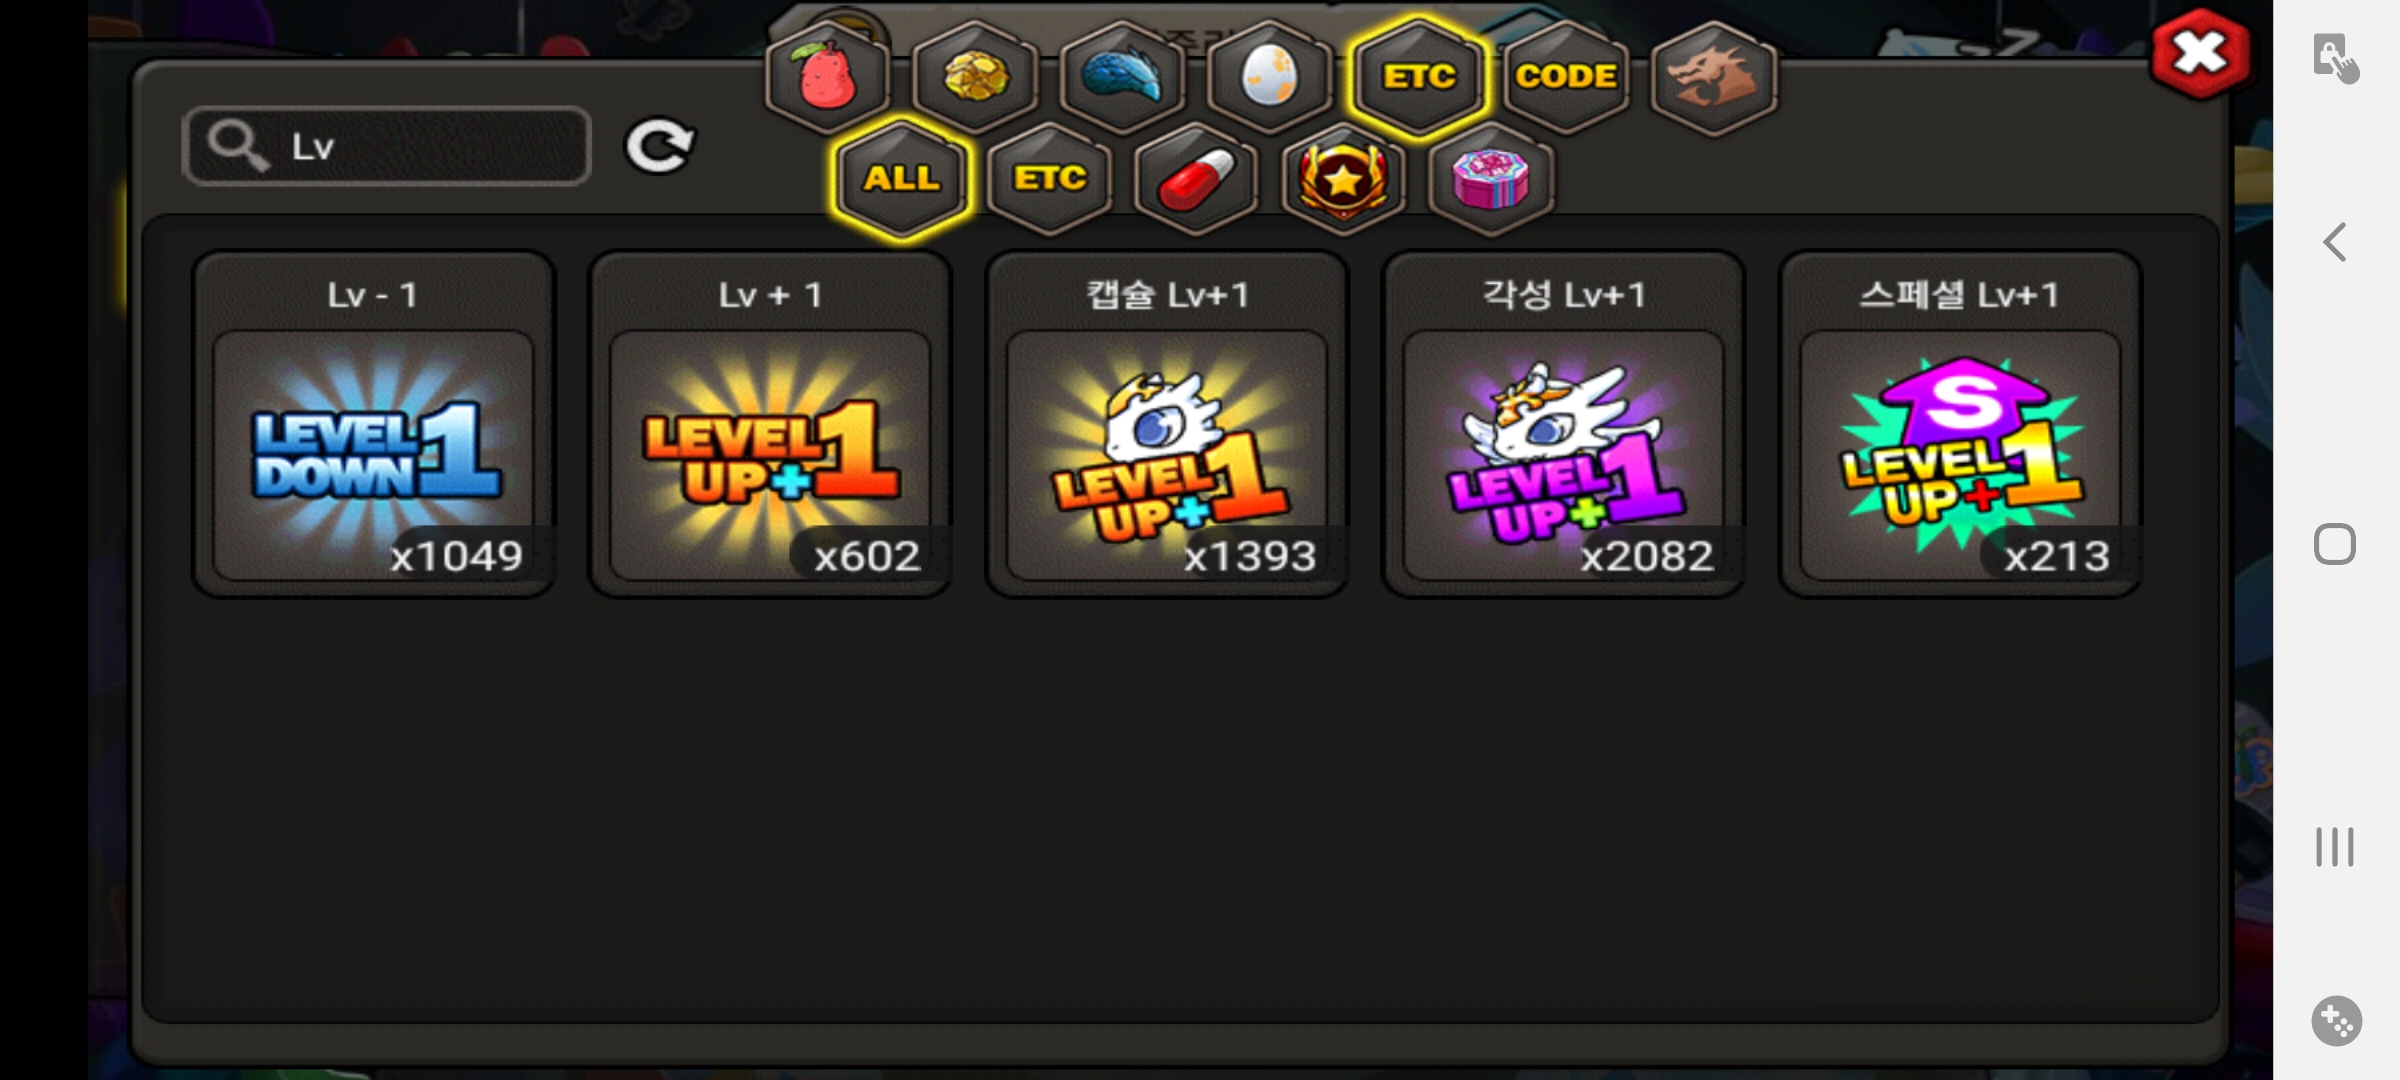The width and height of the screenshot is (2400, 1080).
Task: Filter by star medal badge items
Action: pos(1343,179)
